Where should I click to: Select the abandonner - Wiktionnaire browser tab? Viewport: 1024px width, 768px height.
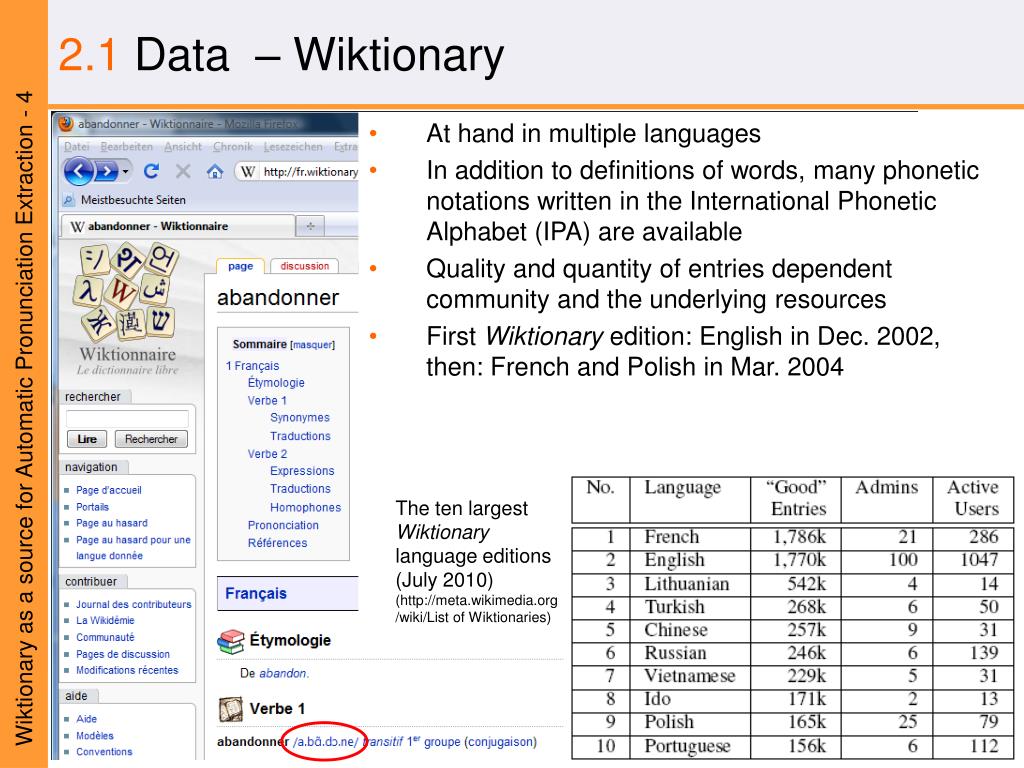(178, 226)
